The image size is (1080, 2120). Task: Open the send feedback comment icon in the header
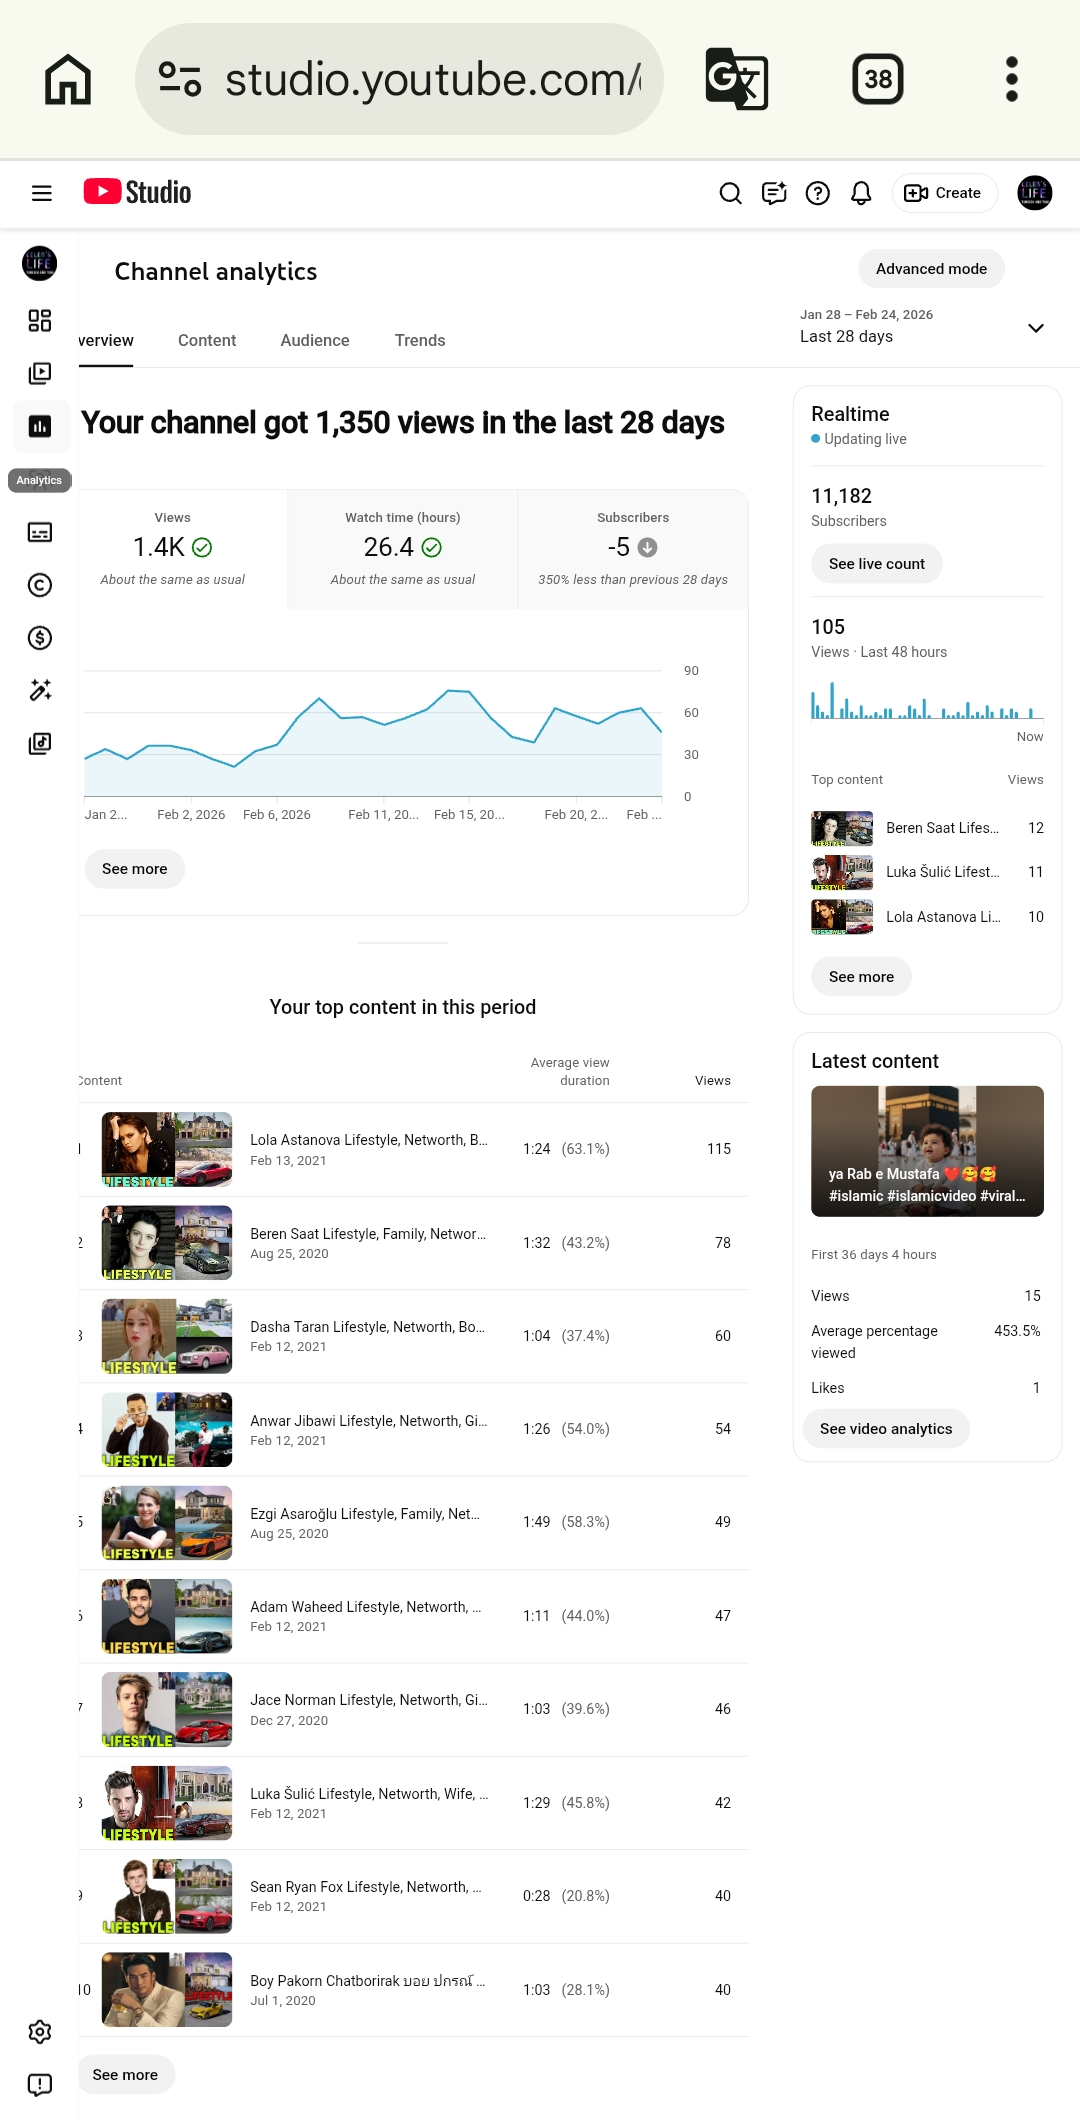[774, 193]
